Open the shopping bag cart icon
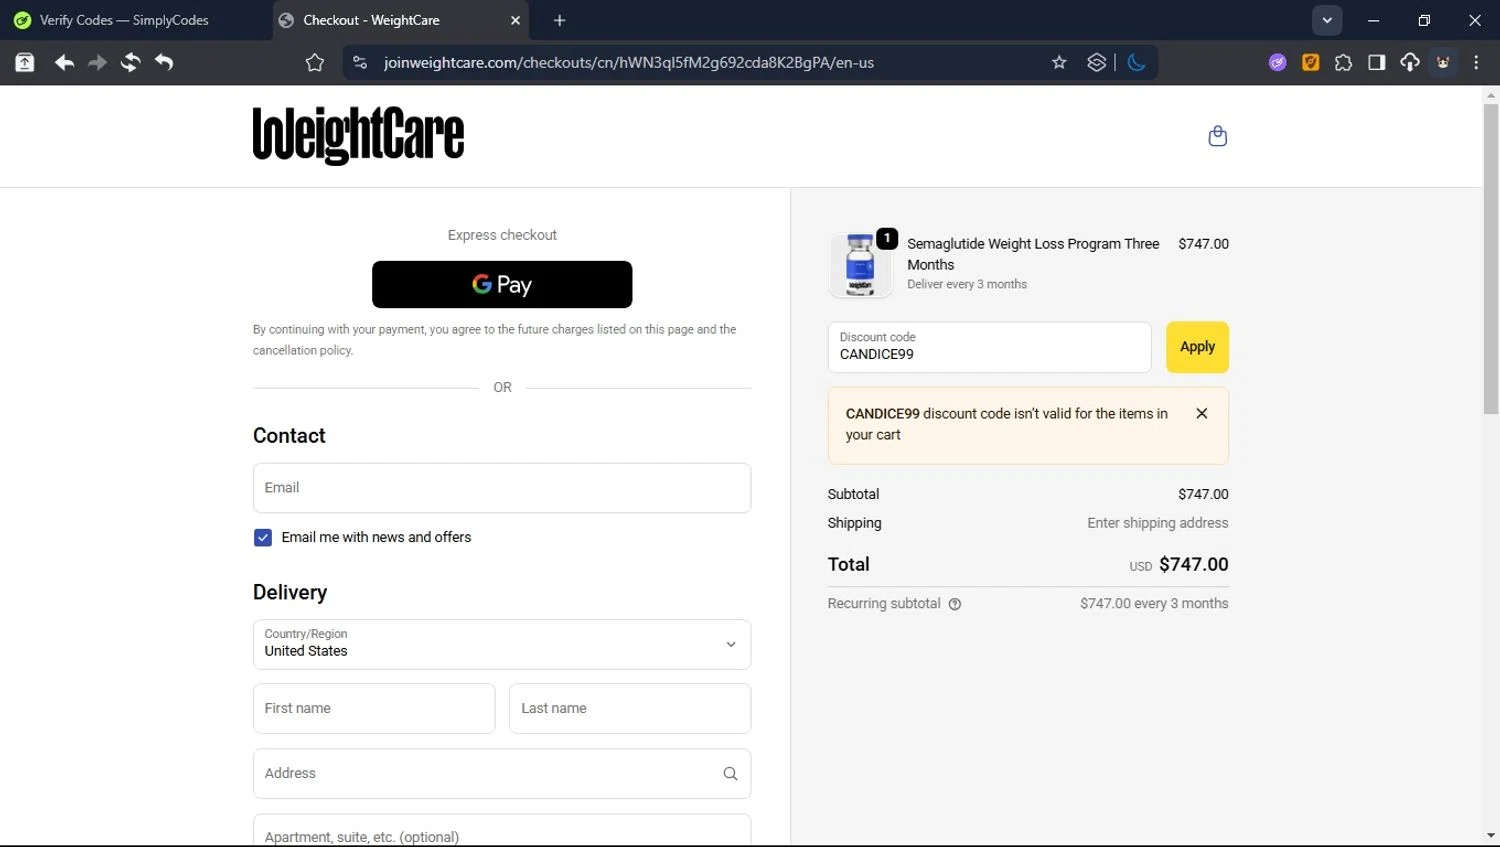 coord(1217,136)
